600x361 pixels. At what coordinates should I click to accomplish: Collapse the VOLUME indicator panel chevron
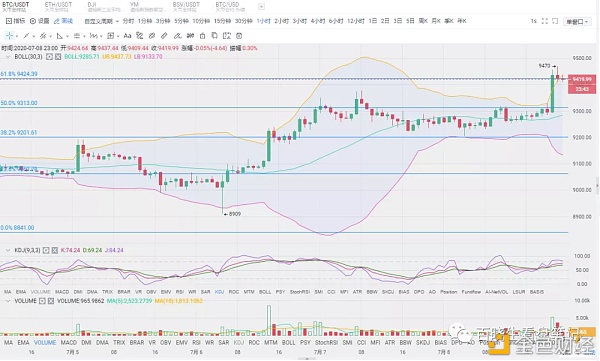[8, 301]
